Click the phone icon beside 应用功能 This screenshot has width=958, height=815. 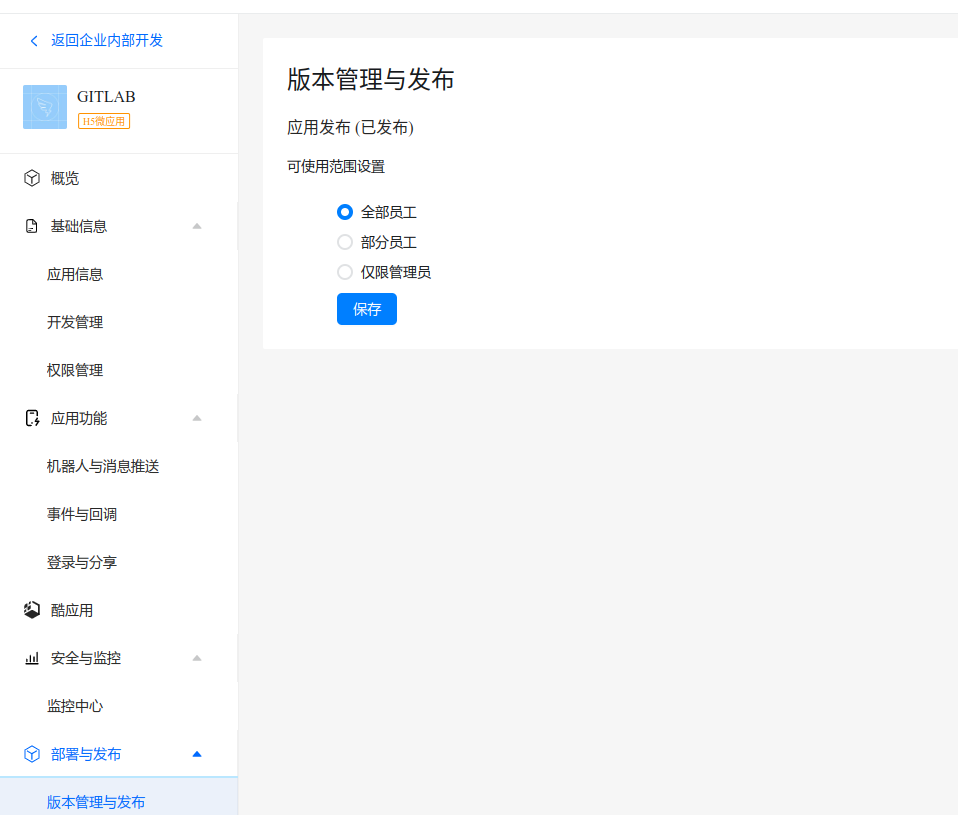(32, 418)
